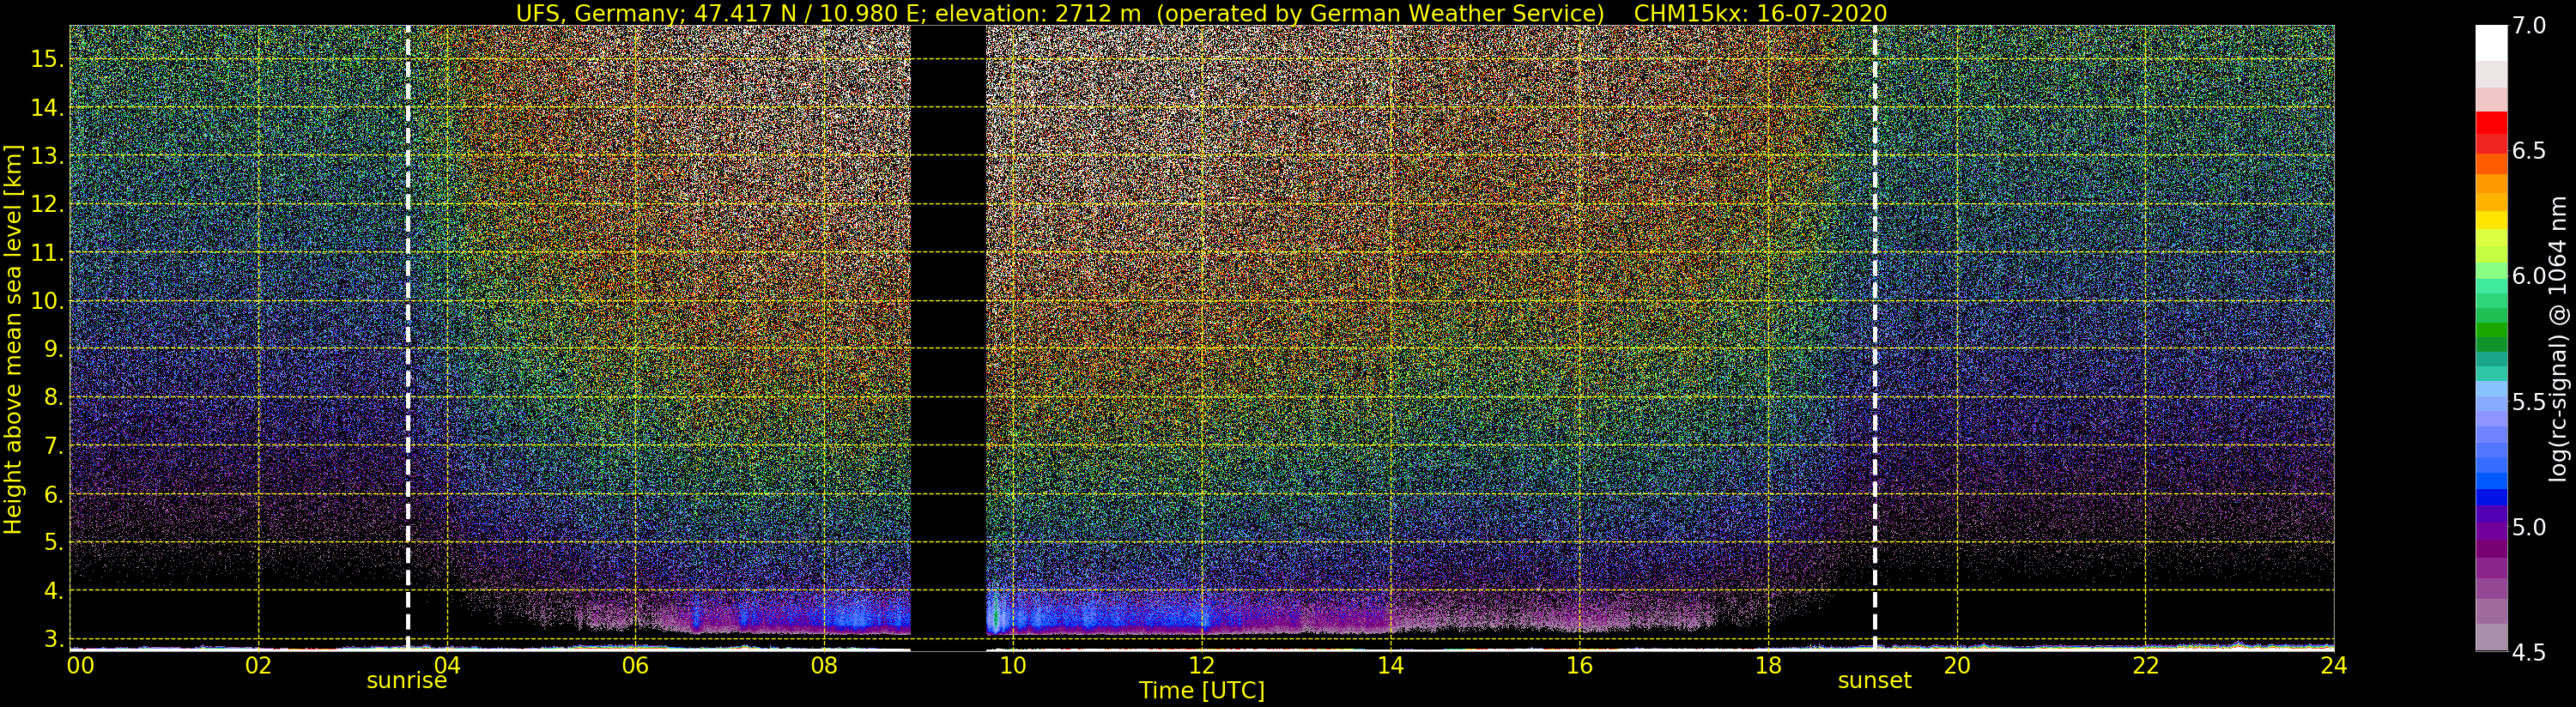Click the "06" time tick label

[635, 666]
